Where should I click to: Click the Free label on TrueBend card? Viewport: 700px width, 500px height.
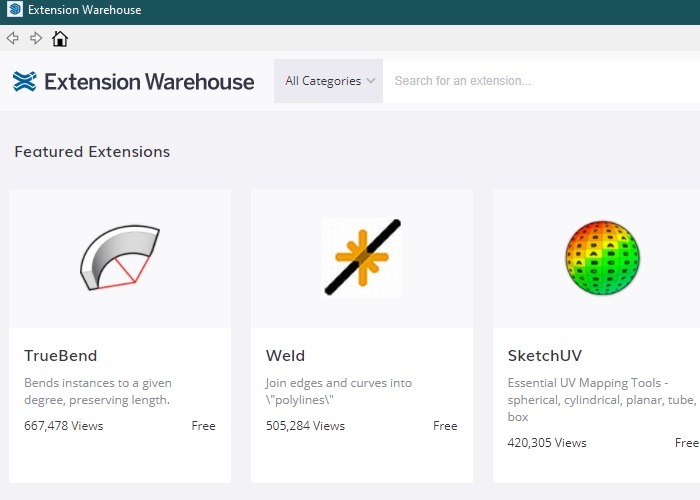204,426
